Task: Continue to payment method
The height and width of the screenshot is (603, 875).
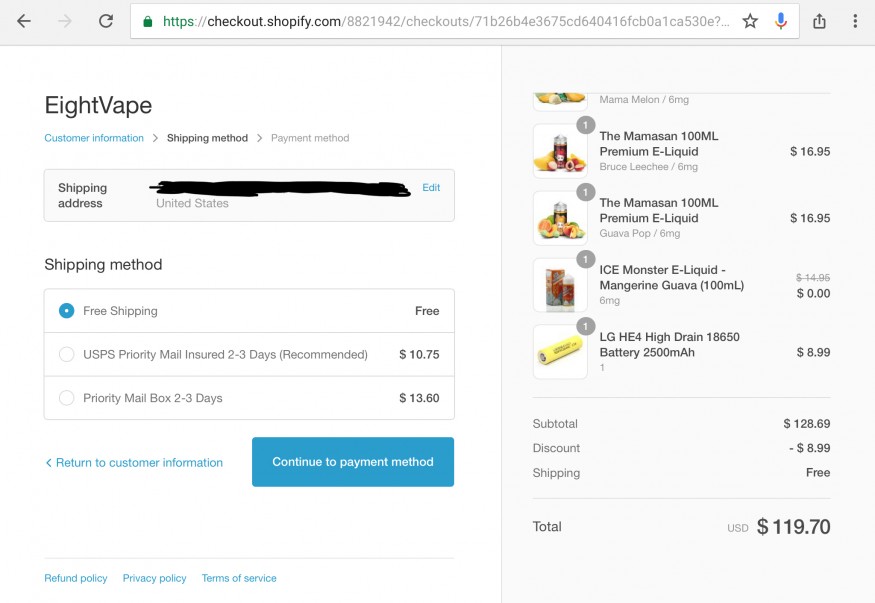Action: click(353, 462)
